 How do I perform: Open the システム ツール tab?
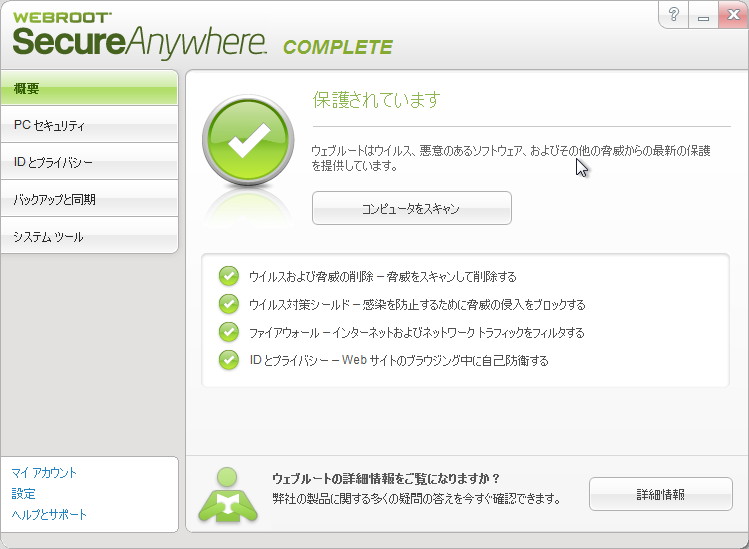[89, 236]
